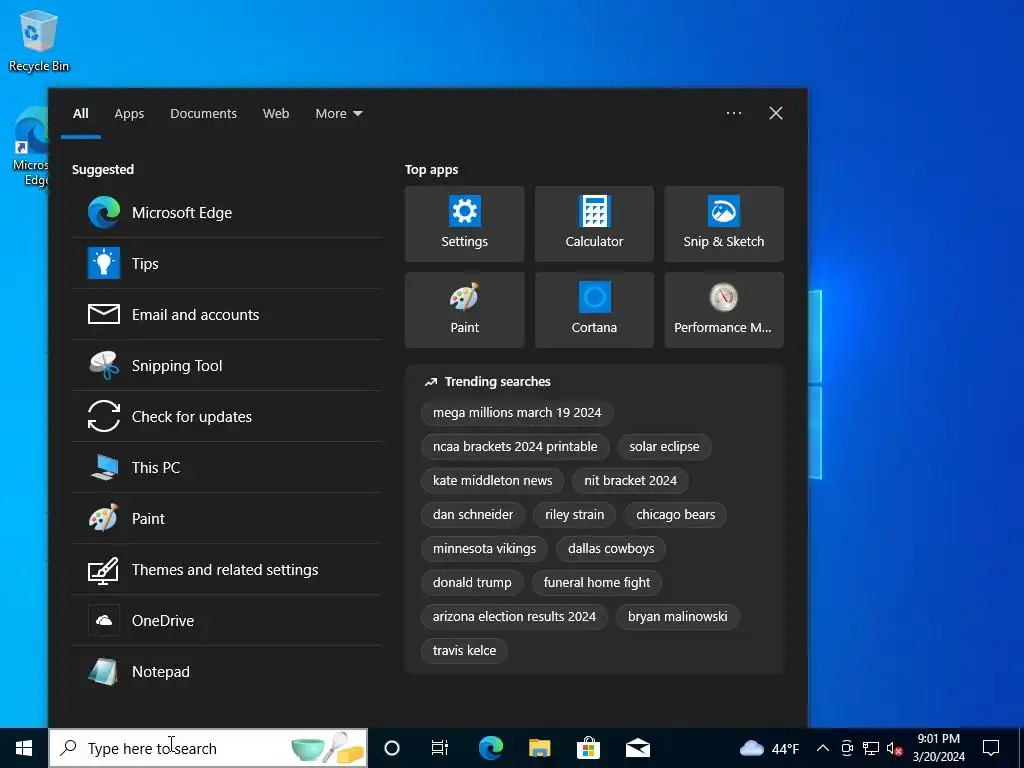Open Paint tile in Top apps
Image resolution: width=1024 pixels, height=768 pixels.
[x=464, y=310]
